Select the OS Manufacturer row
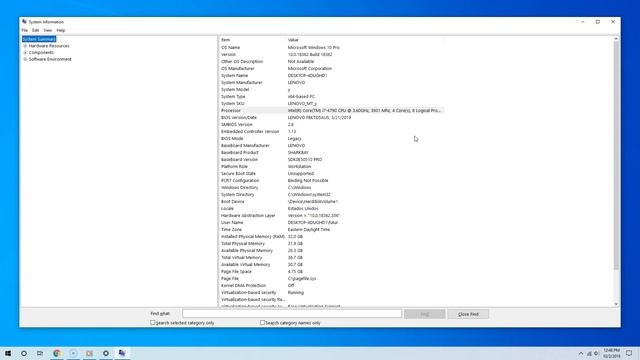 coord(331,68)
